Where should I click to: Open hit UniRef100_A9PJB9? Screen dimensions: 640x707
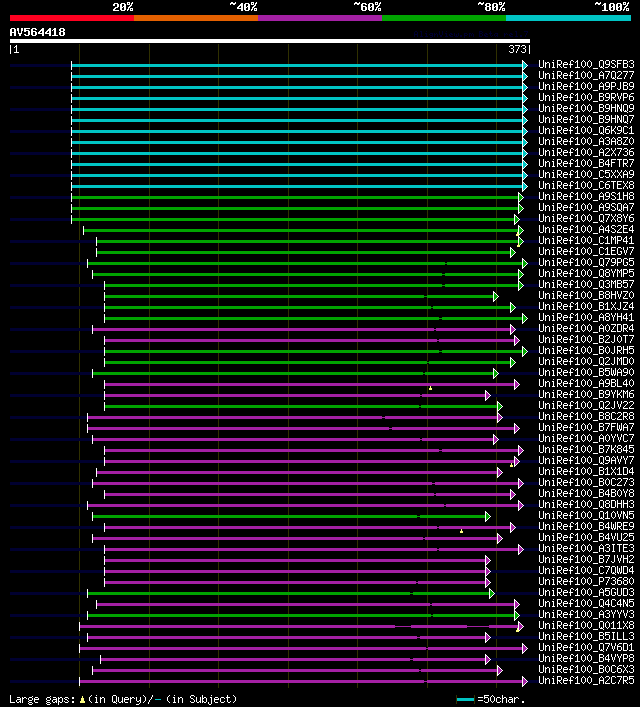[x=586, y=86]
